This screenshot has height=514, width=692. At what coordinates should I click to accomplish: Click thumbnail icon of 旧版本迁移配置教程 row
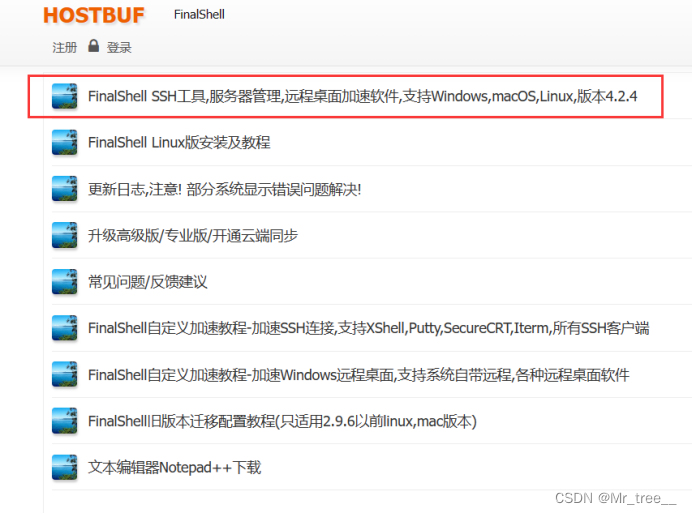(x=64, y=421)
